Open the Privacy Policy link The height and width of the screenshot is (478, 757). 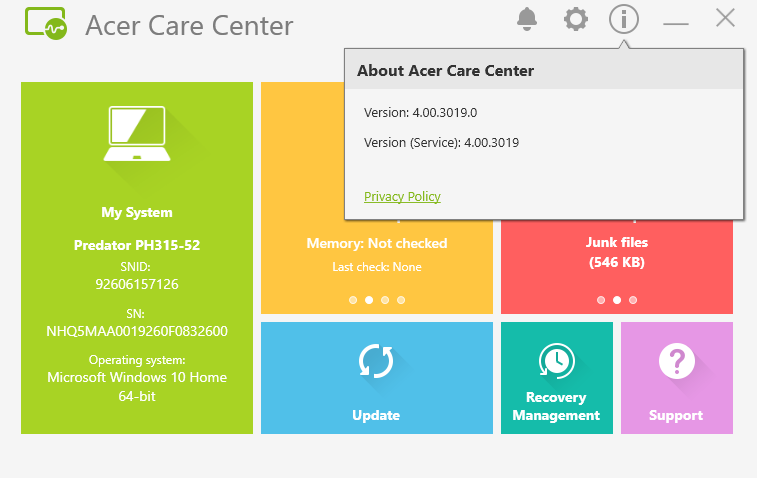point(402,197)
